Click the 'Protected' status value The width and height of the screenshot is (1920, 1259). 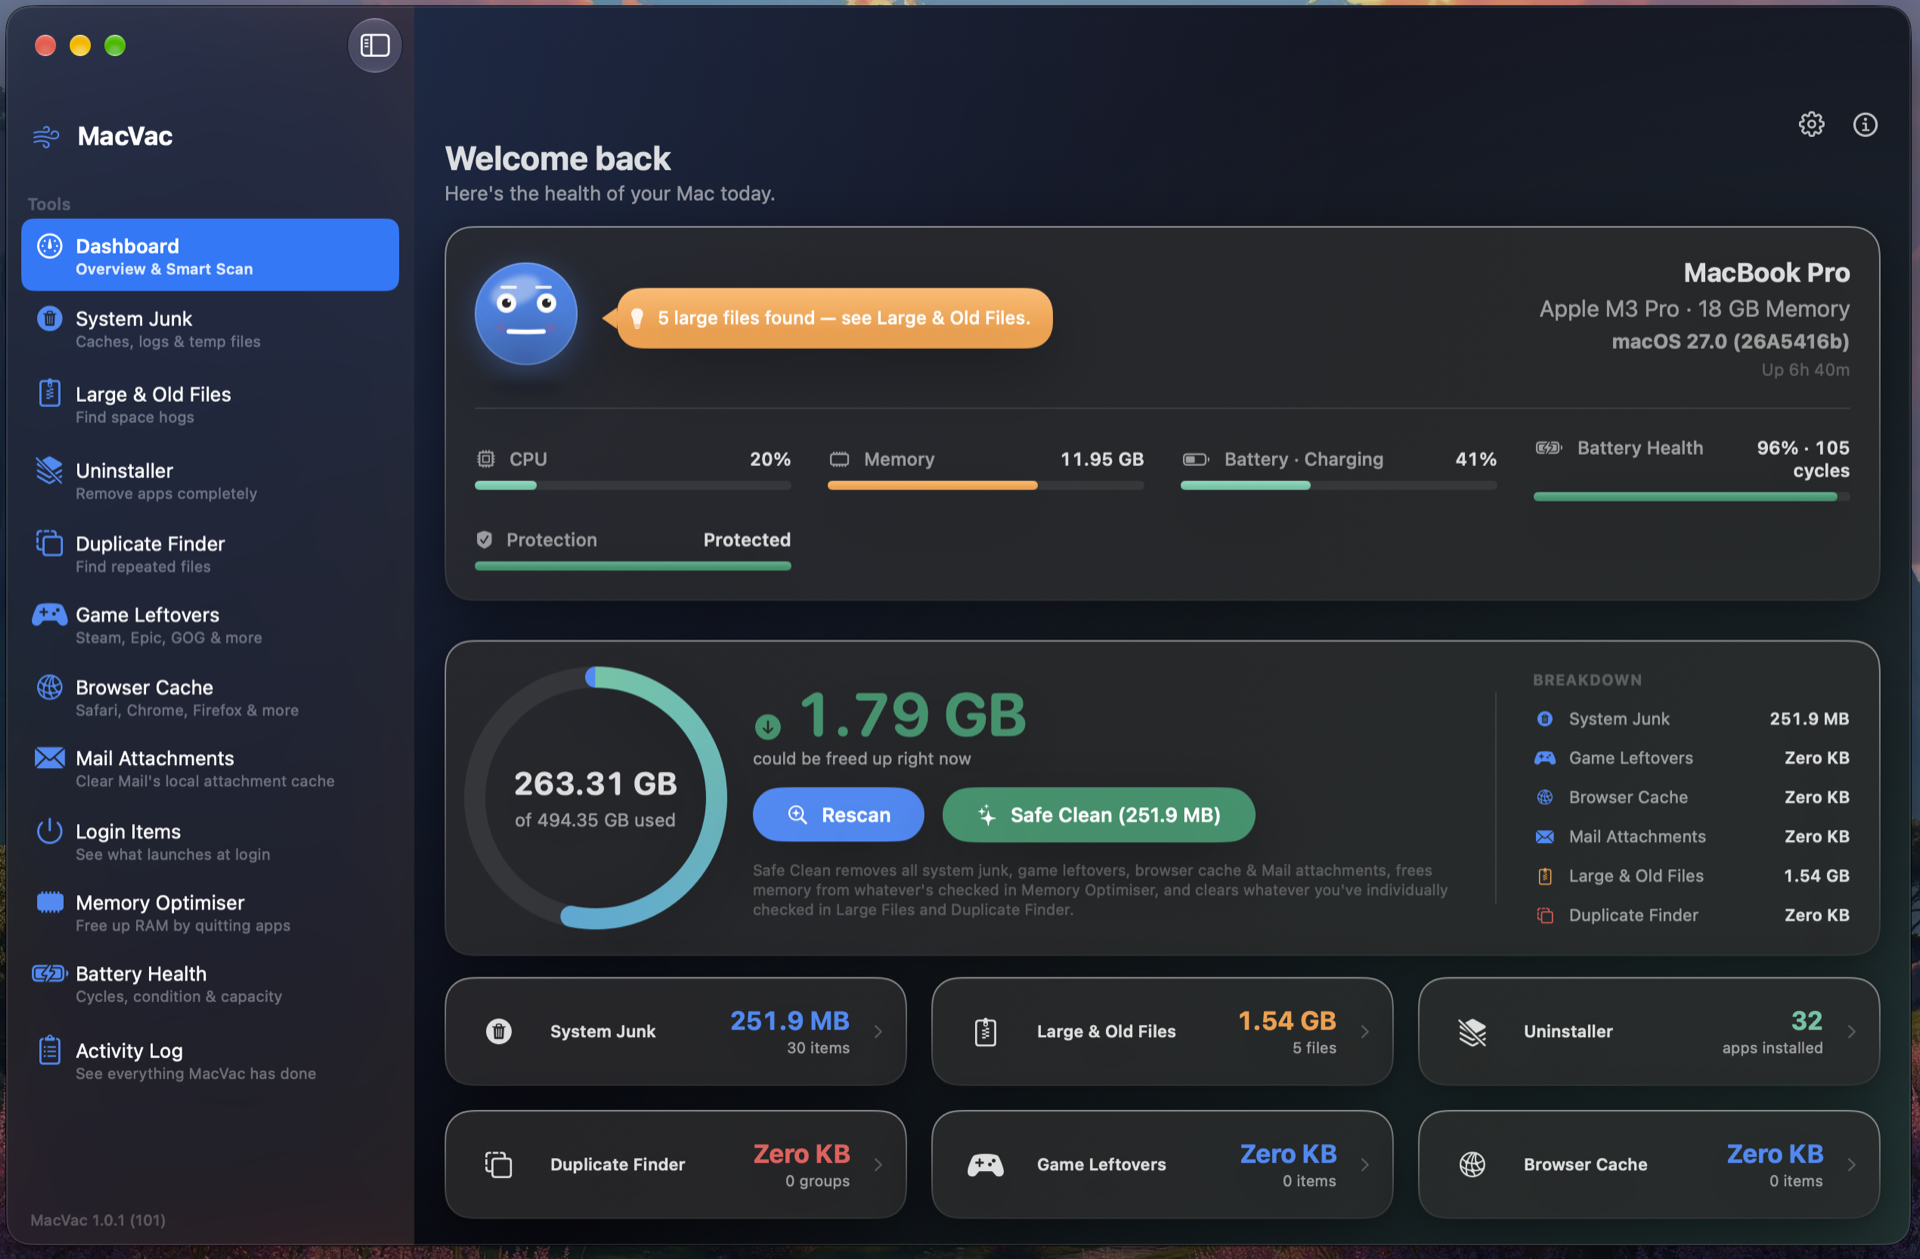[746, 540]
